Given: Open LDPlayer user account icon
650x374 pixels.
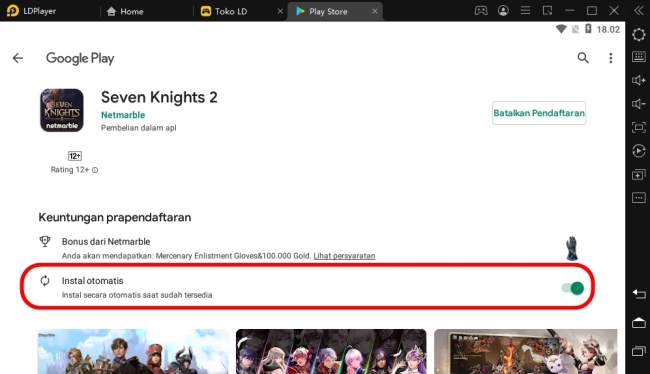Looking at the screenshot, I should point(503,10).
